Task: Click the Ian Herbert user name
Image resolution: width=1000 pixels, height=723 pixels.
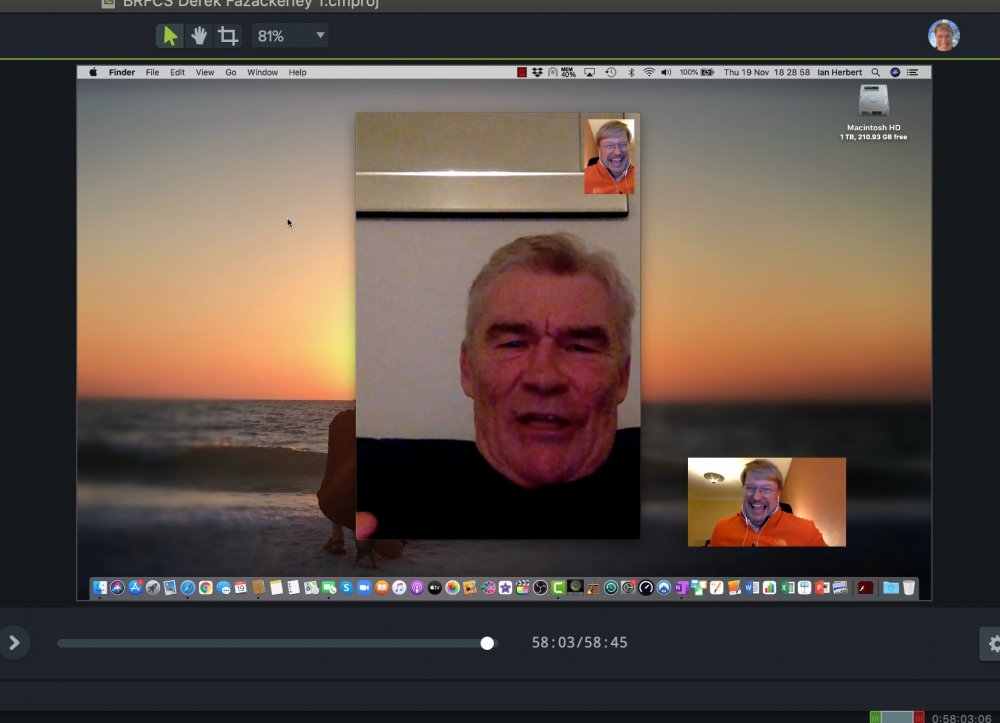Action: tap(839, 73)
